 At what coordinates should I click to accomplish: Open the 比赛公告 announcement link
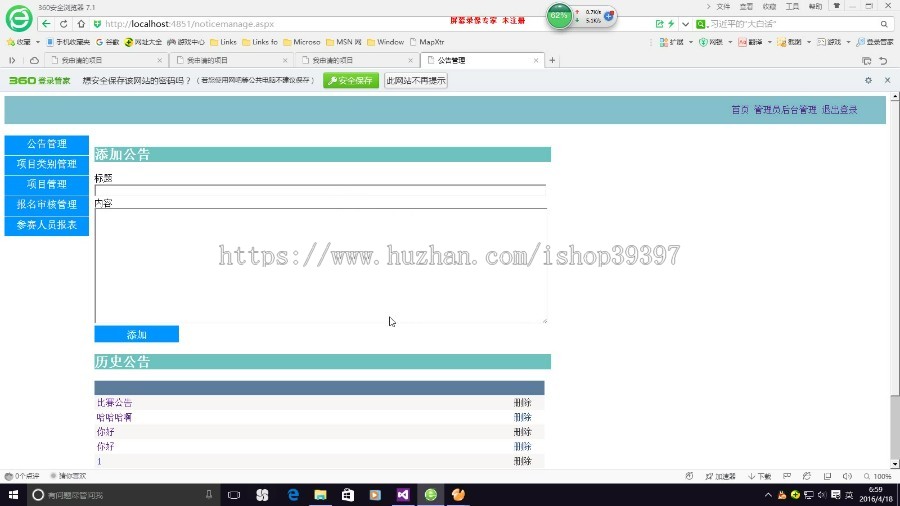[114, 403]
